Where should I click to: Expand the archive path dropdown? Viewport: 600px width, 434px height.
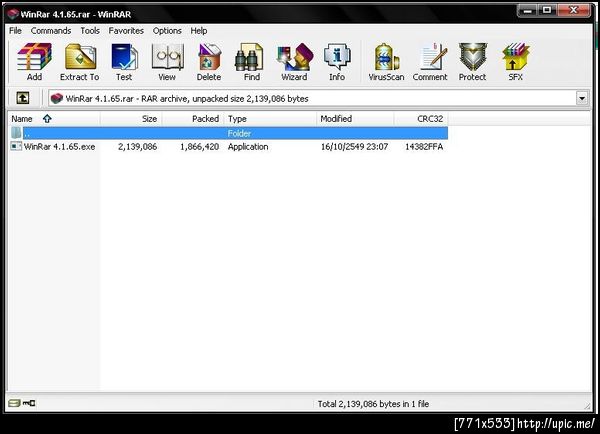pyautogui.click(x=582, y=98)
